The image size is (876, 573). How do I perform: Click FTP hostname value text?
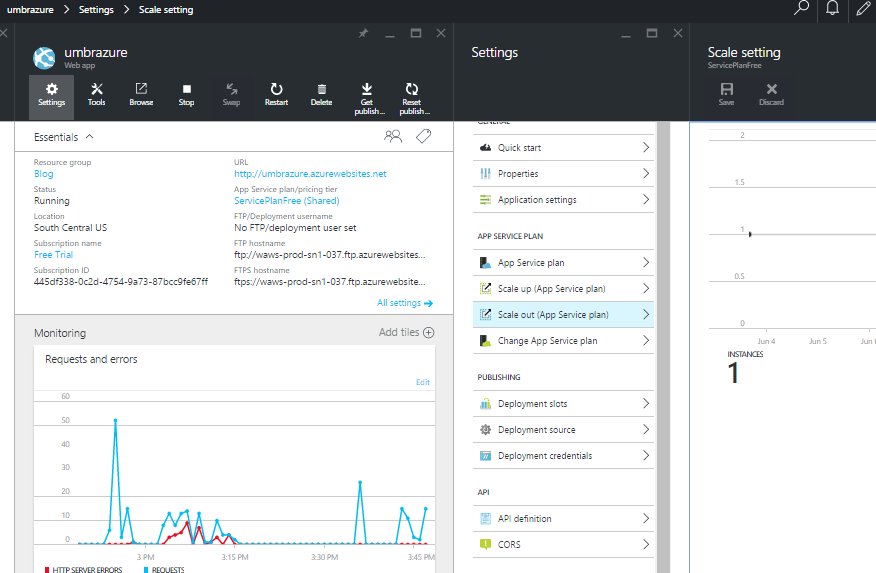pos(330,255)
